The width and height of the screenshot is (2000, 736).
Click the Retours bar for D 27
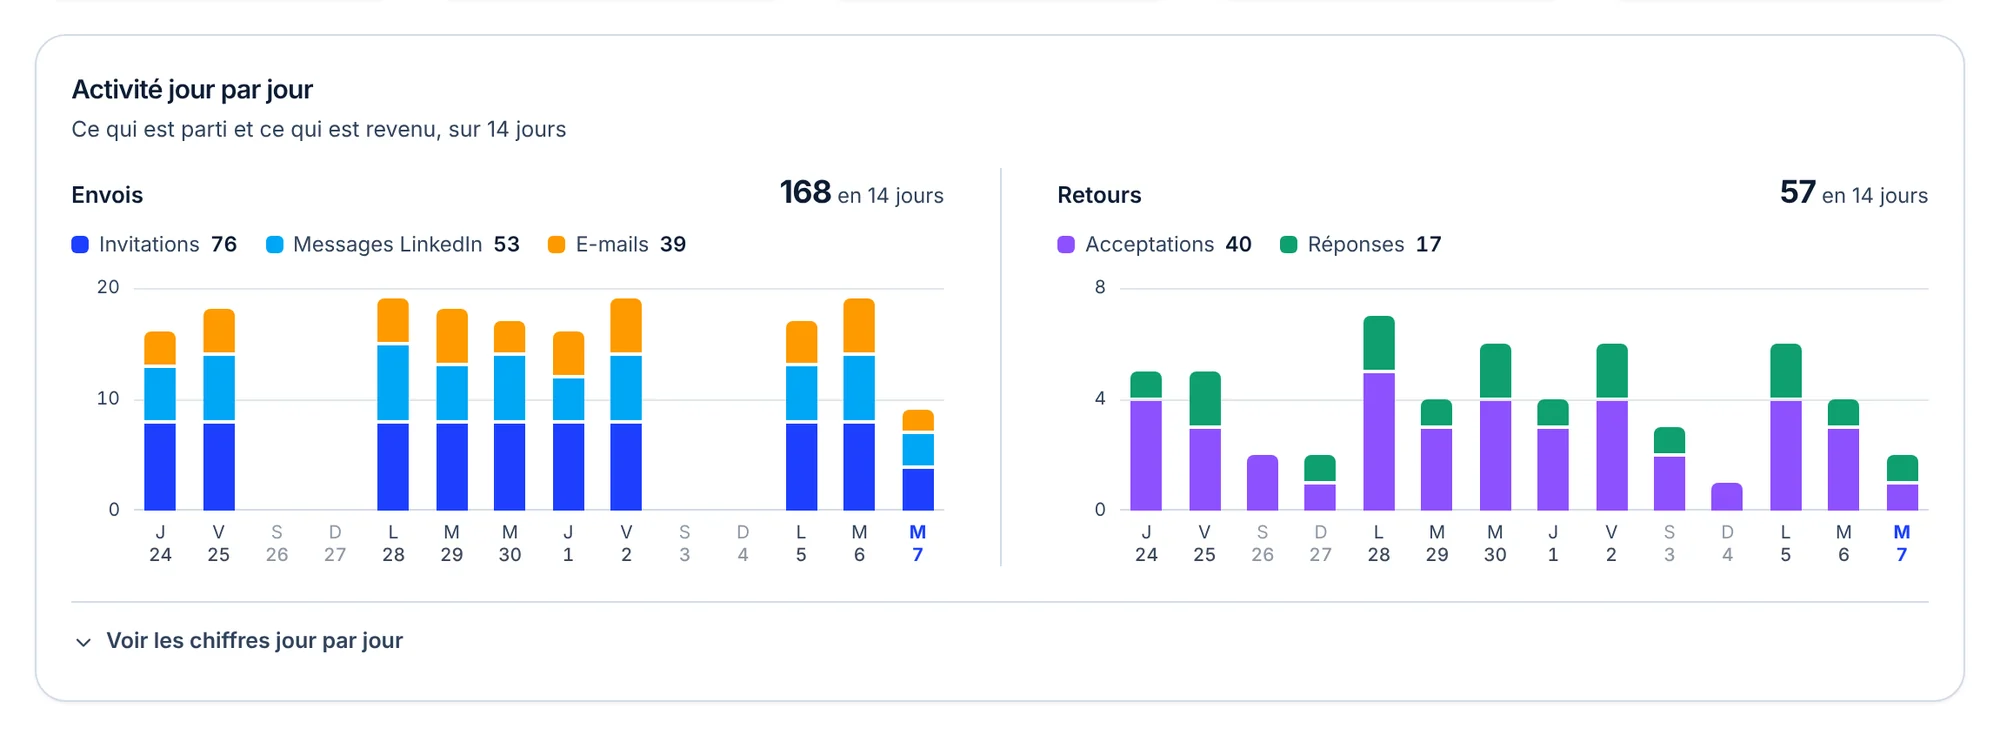pyautogui.click(x=1320, y=483)
